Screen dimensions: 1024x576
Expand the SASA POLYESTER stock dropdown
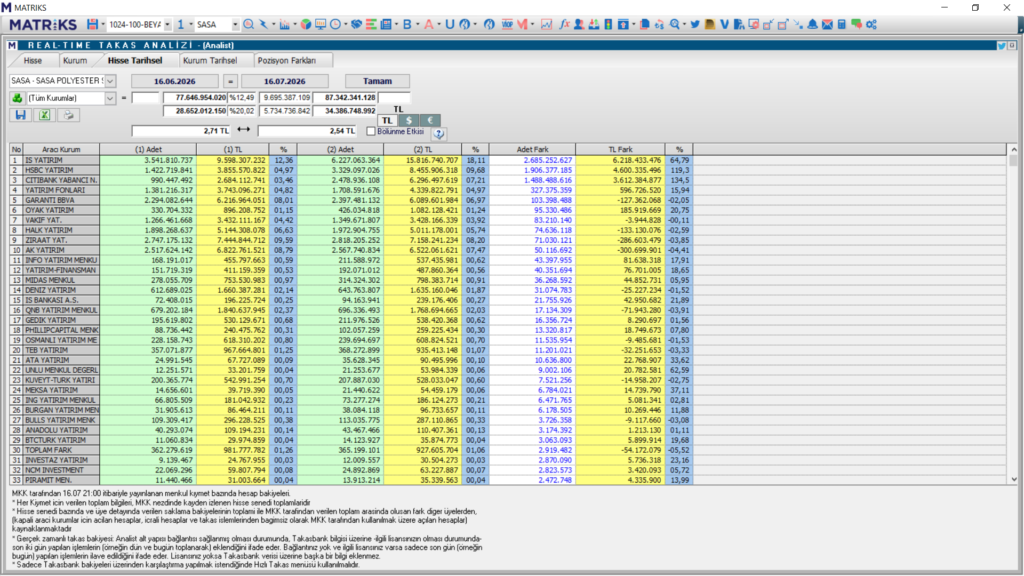point(110,81)
